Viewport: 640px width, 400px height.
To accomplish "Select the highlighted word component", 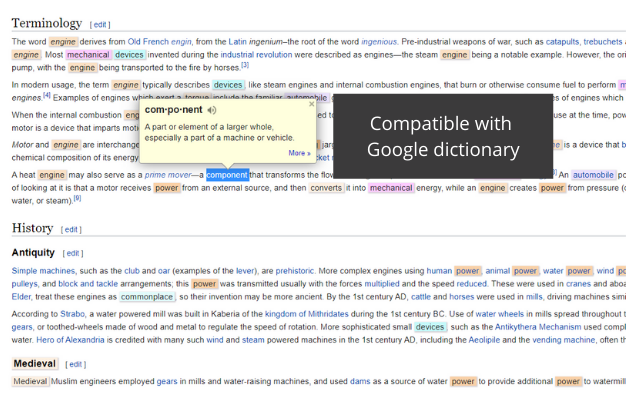I will [x=227, y=175].
